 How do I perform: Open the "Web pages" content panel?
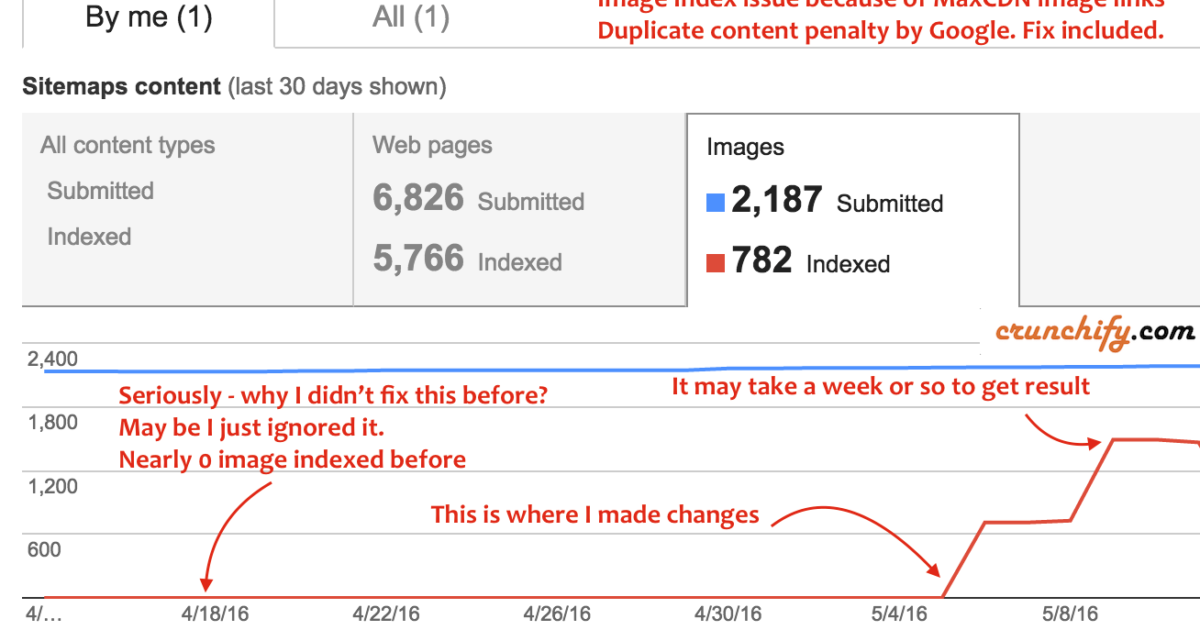(x=520, y=209)
